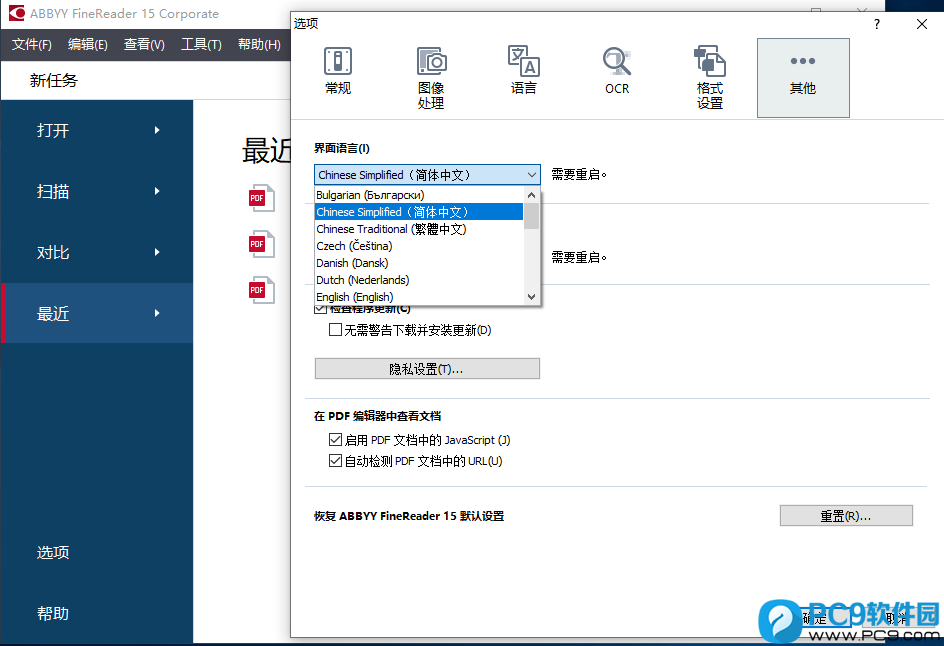
Task: Open 选项 in the left sidebar
Action: tap(53, 552)
